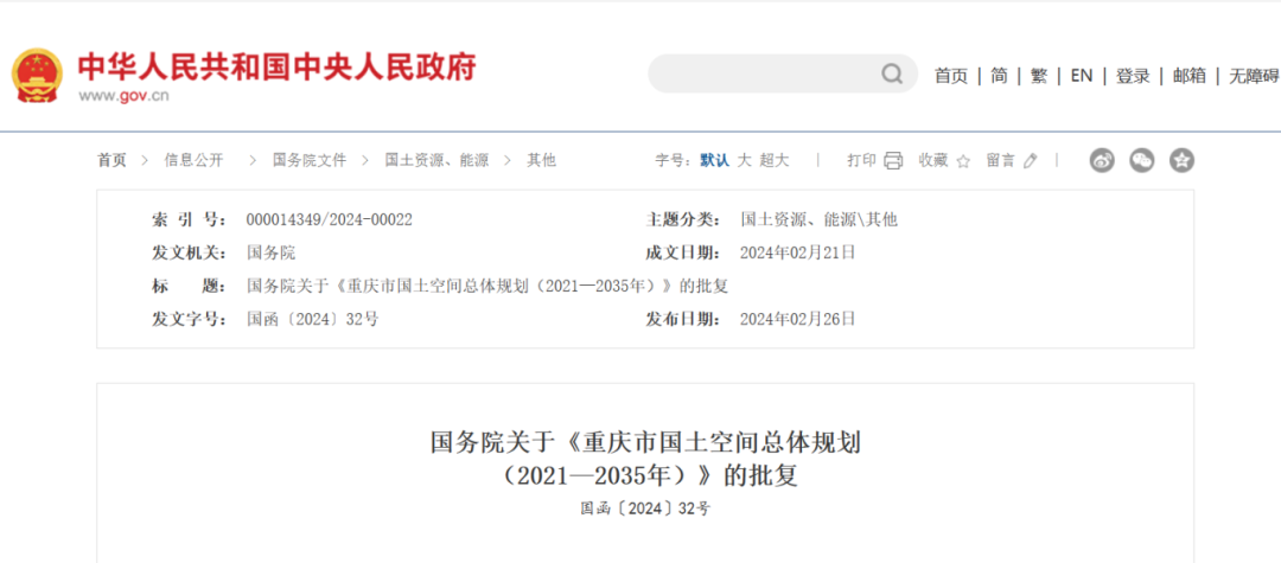Image resolution: width=1281 pixels, height=564 pixels.
Task: Click the round Qzone star share icon
Action: click(x=1182, y=160)
